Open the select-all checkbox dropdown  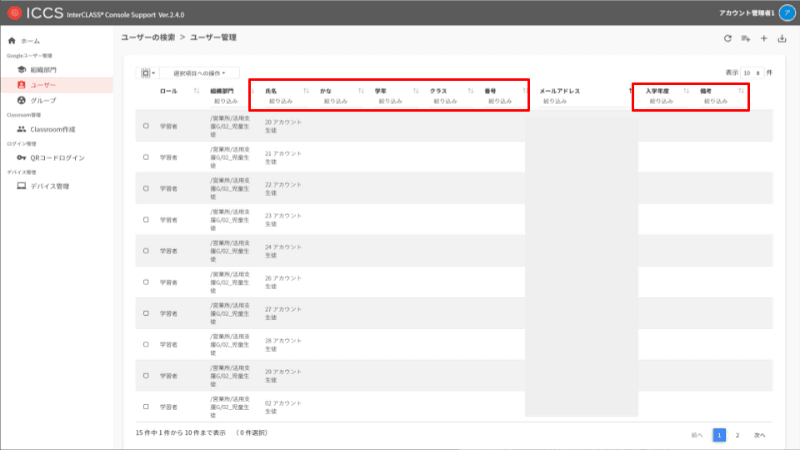pyautogui.click(x=148, y=73)
